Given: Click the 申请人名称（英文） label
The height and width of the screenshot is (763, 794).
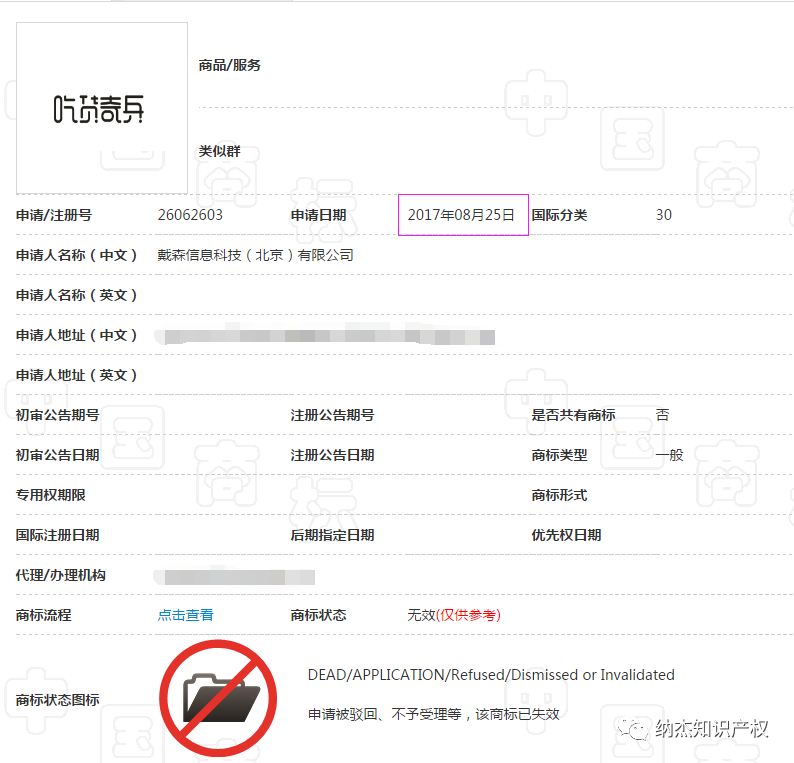Looking at the screenshot, I should (76, 295).
